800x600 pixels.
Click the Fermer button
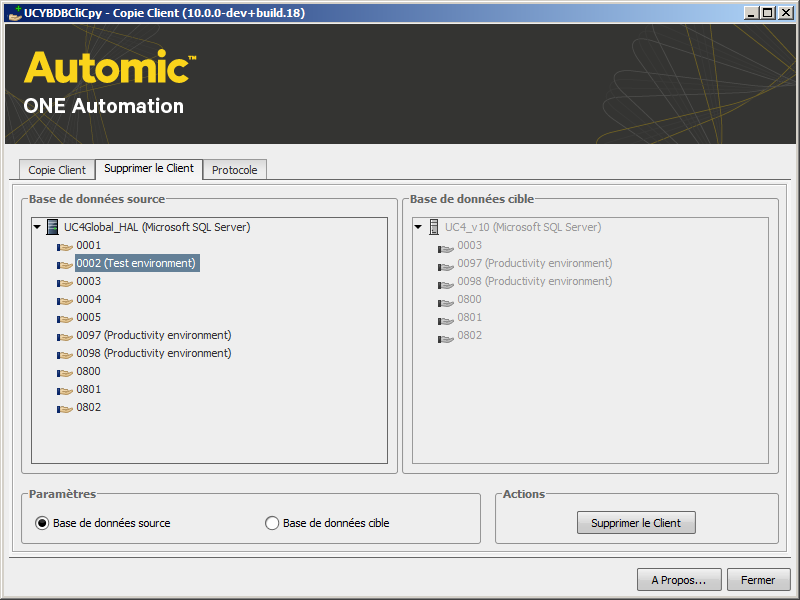pos(758,580)
